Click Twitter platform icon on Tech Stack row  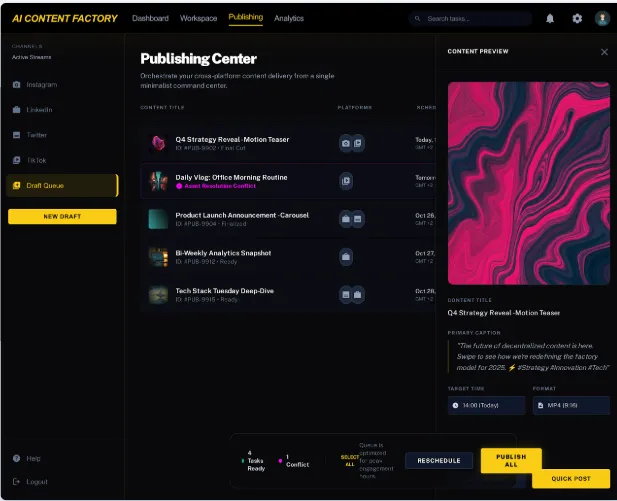(345, 294)
